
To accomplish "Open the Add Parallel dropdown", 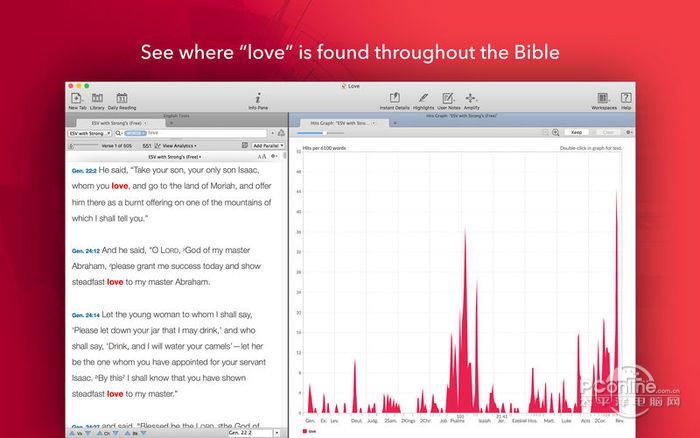I will pos(268,146).
